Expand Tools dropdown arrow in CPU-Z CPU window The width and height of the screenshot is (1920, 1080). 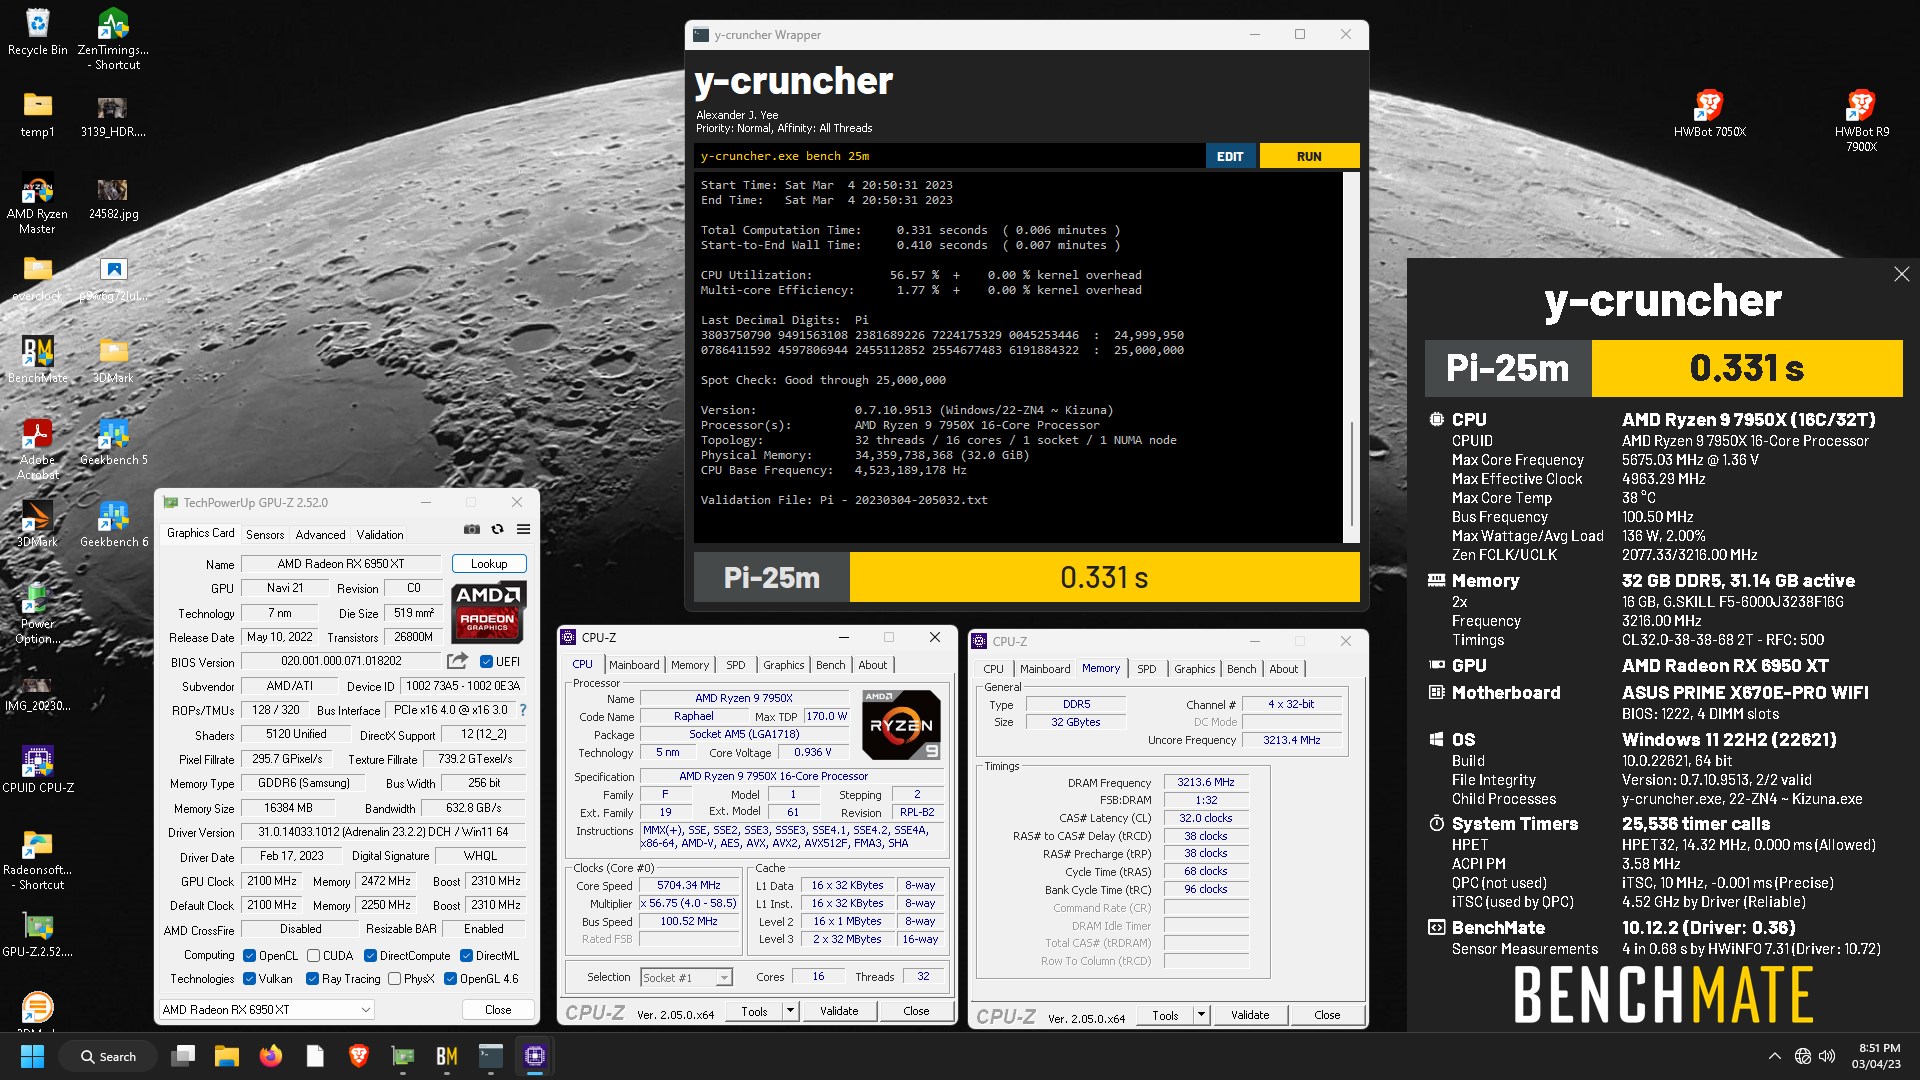790,1011
